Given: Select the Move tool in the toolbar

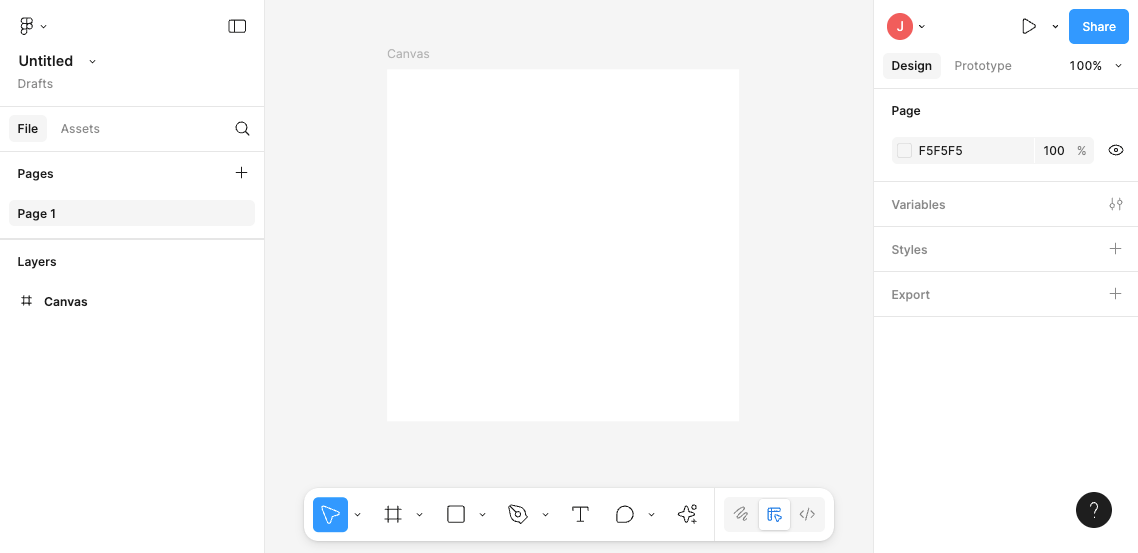Looking at the screenshot, I should tap(330, 515).
